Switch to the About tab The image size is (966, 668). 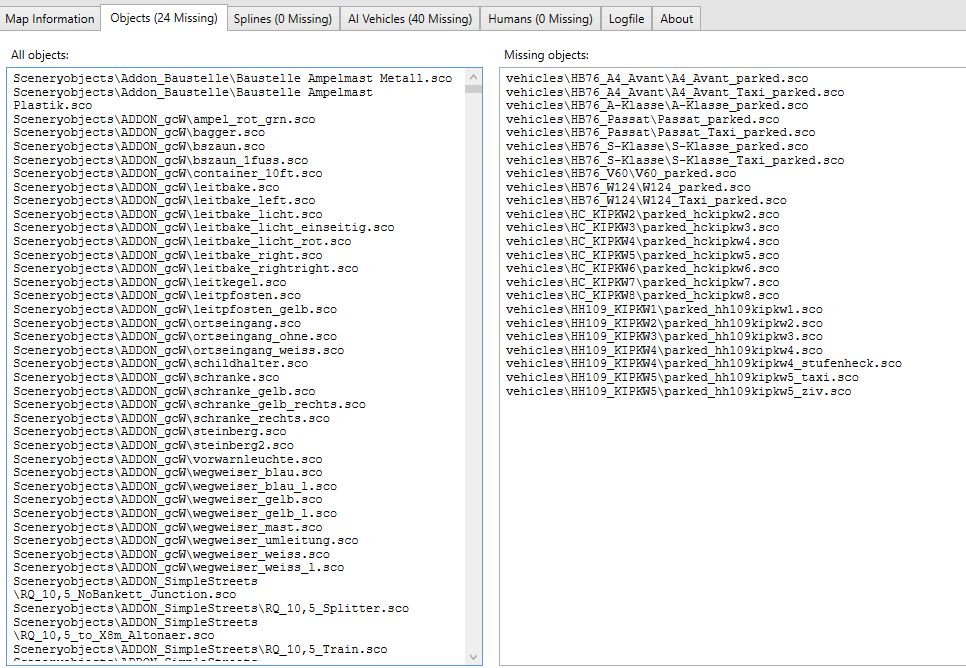[677, 18]
